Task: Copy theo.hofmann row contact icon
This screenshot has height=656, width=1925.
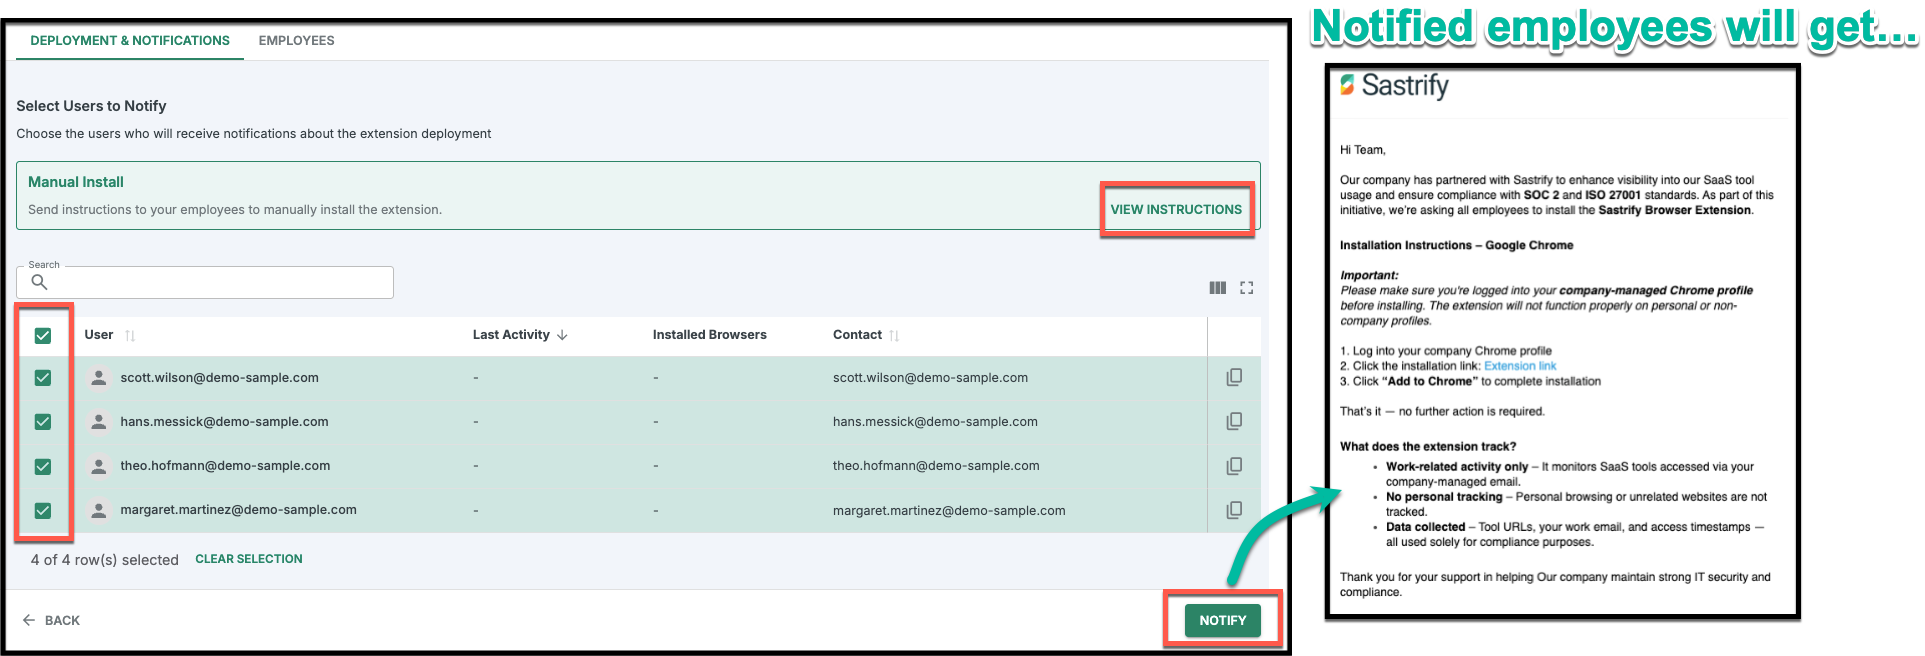Action: point(1234,466)
